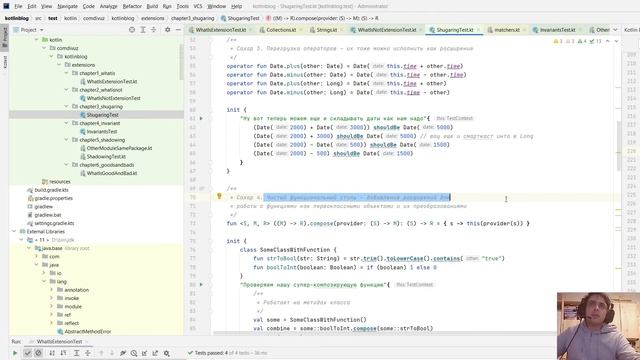Click the yellow warnings indicator in editor corner
Screen dimensions: 640x360
[558, 41]
